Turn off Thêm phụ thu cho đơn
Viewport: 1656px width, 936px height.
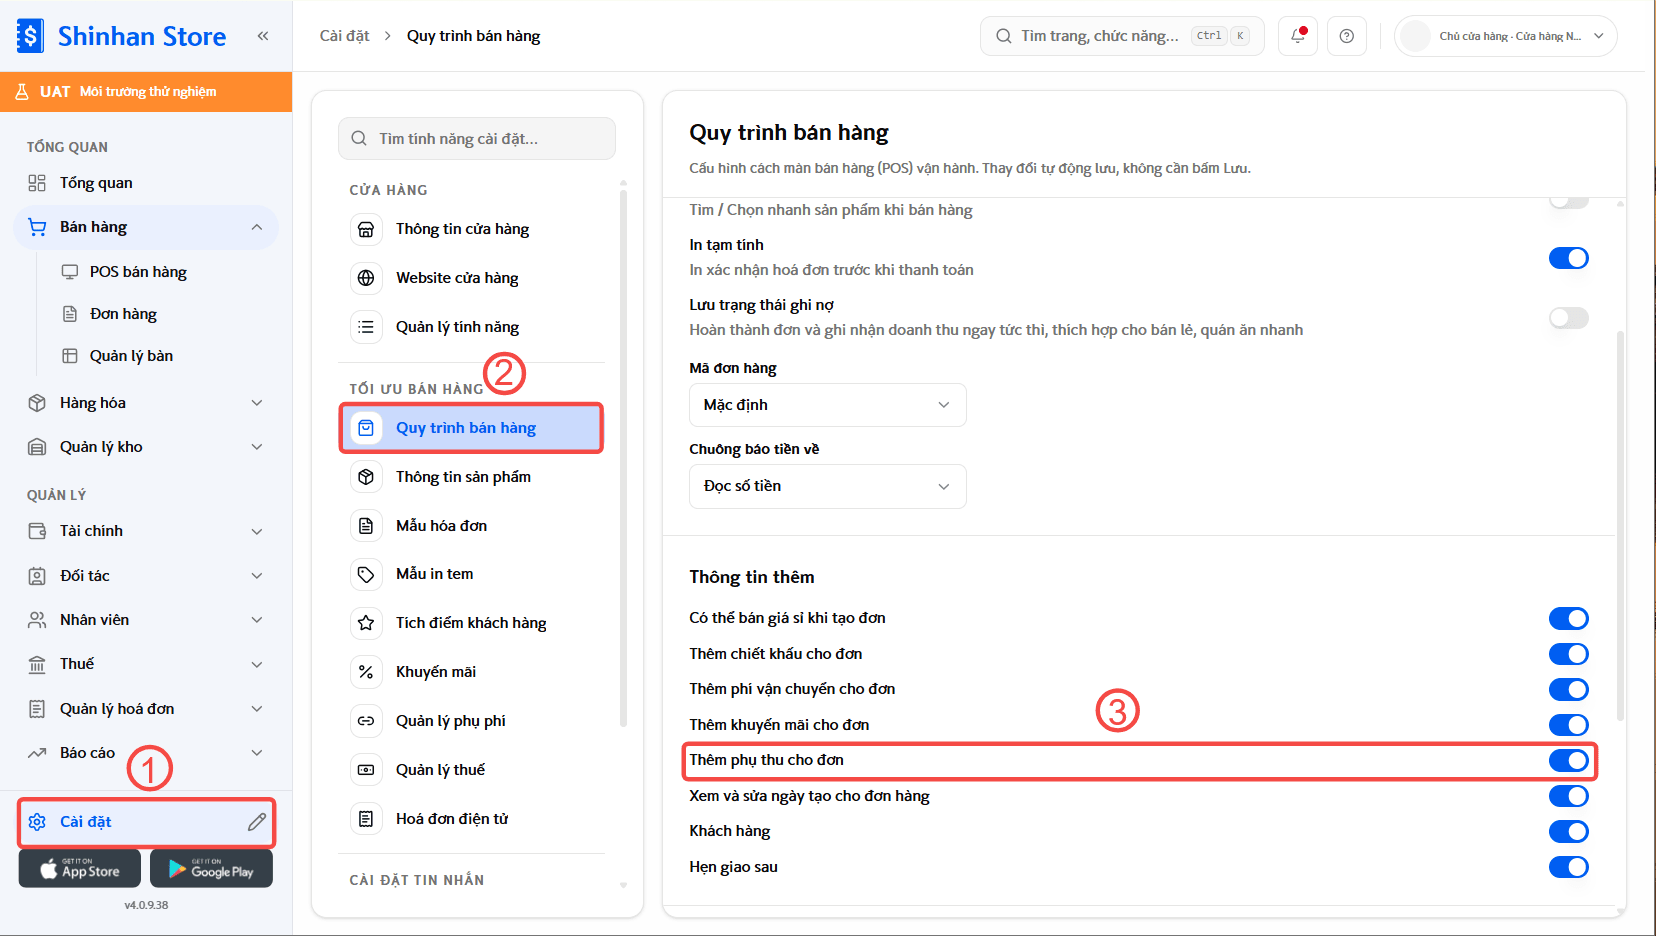tap(1568, 761)
